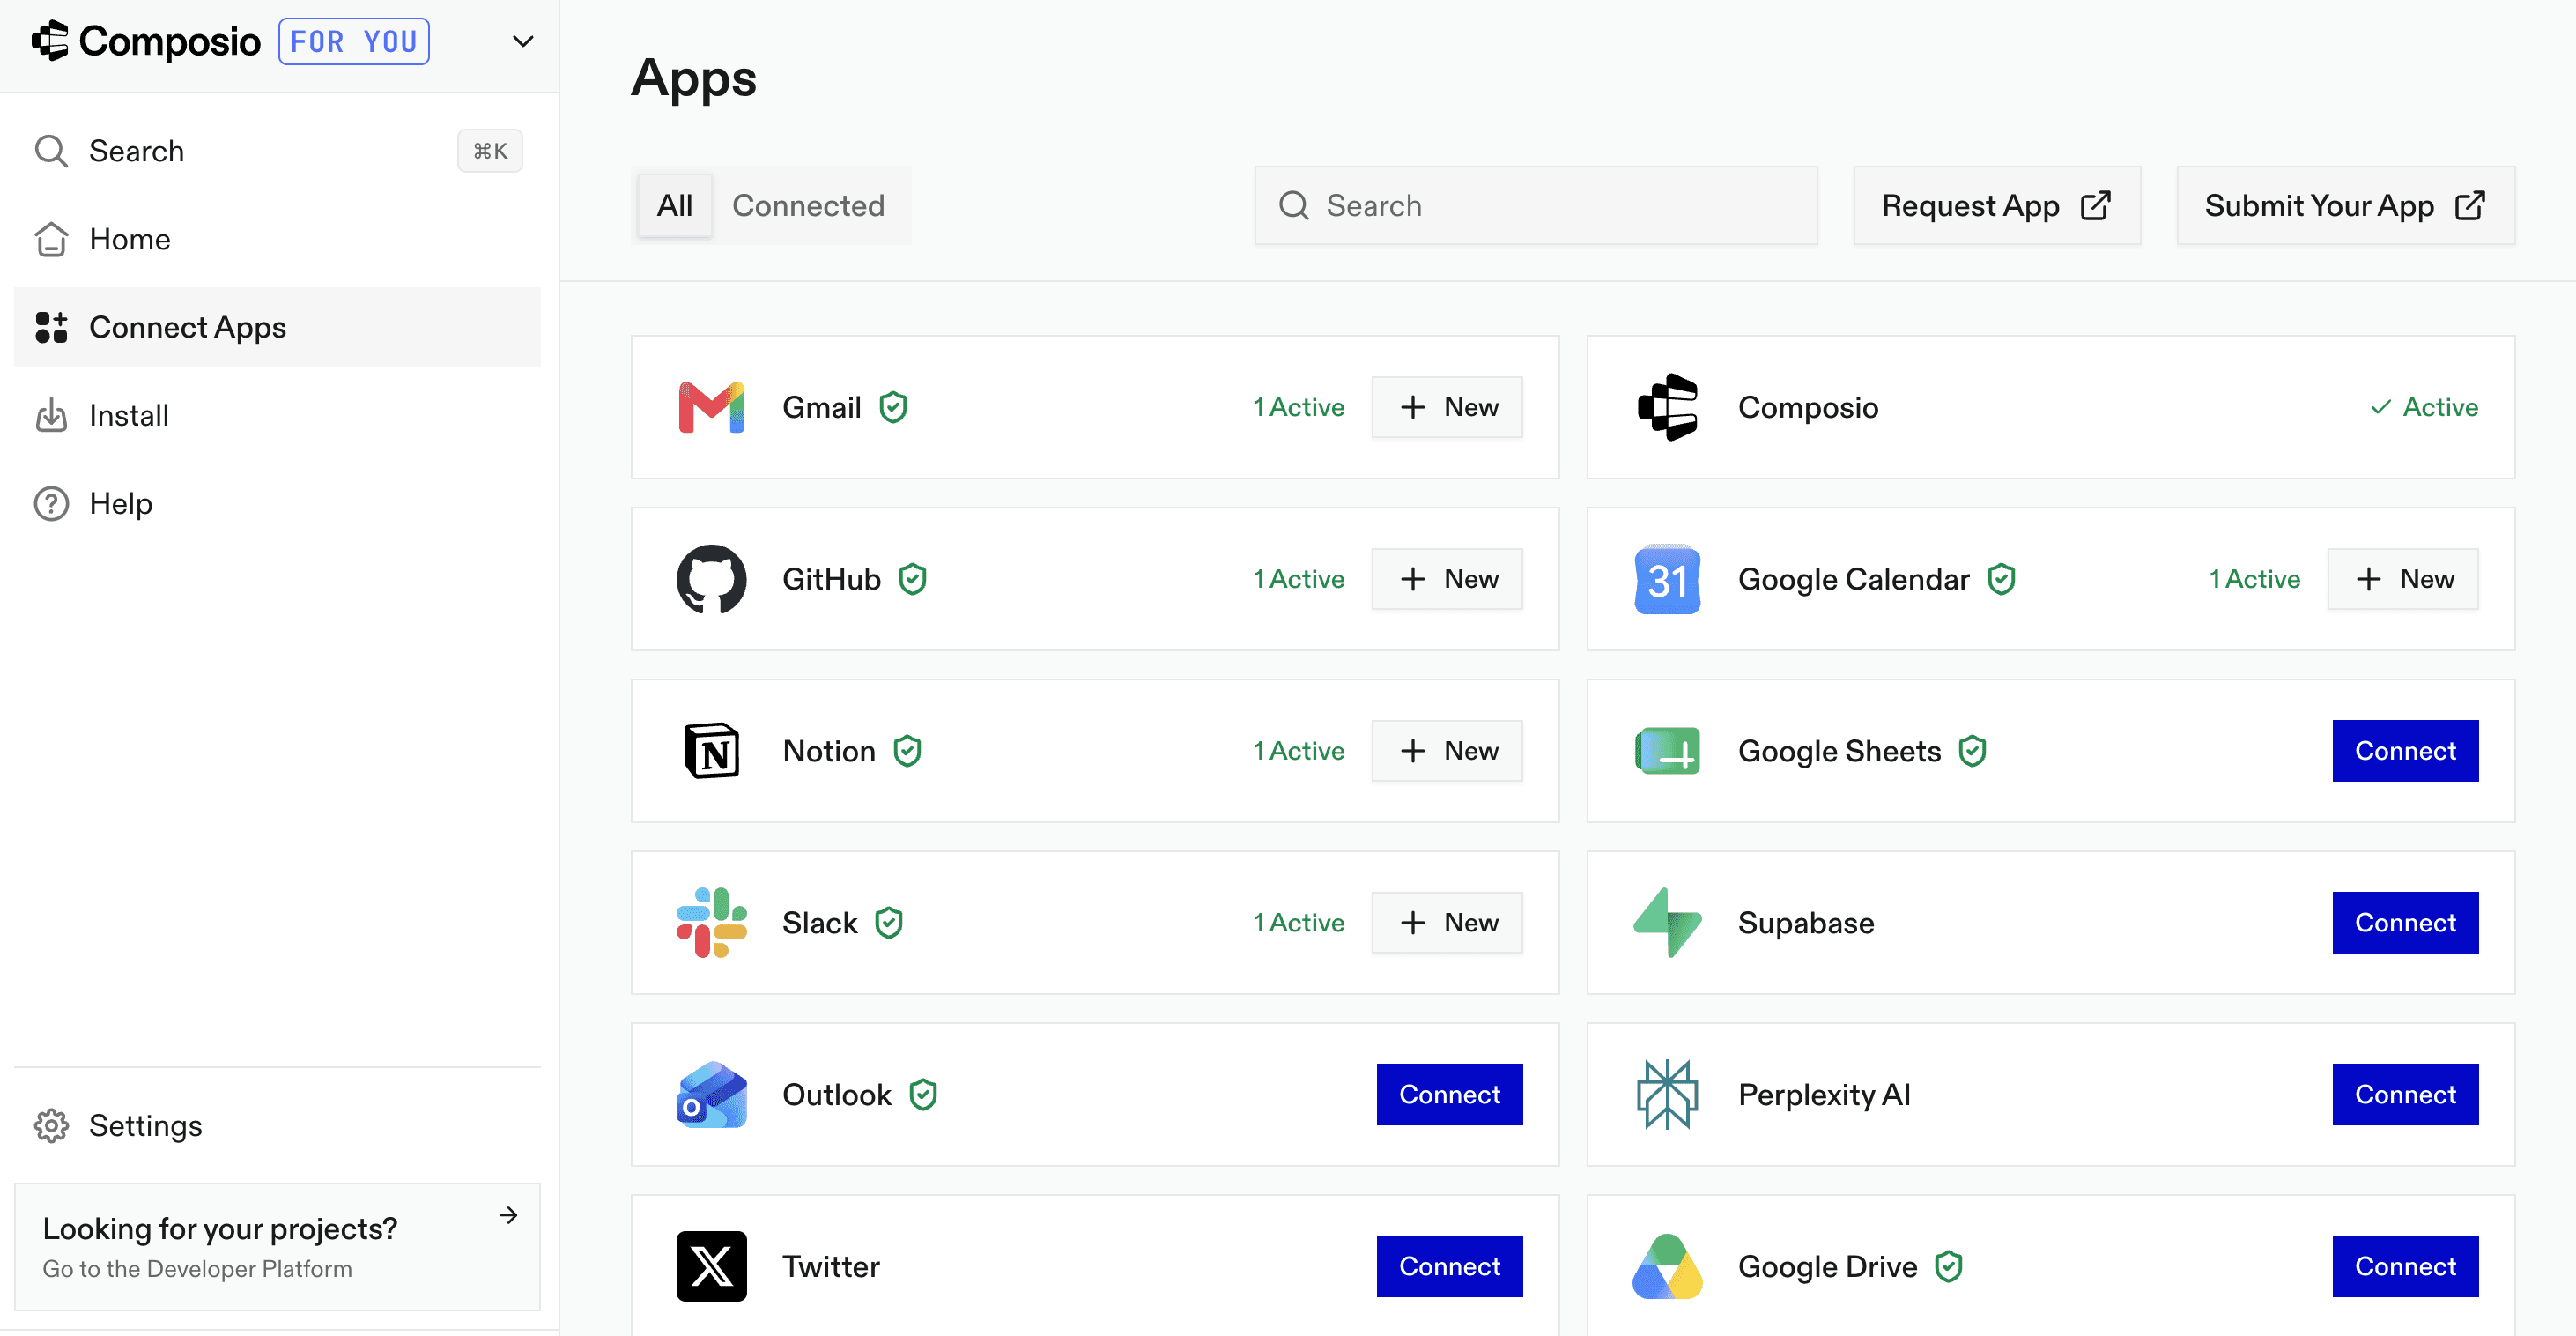Click the Submit Your App button
The width and height of the screenshot is (2576, 1336).
coord(2346,205)
